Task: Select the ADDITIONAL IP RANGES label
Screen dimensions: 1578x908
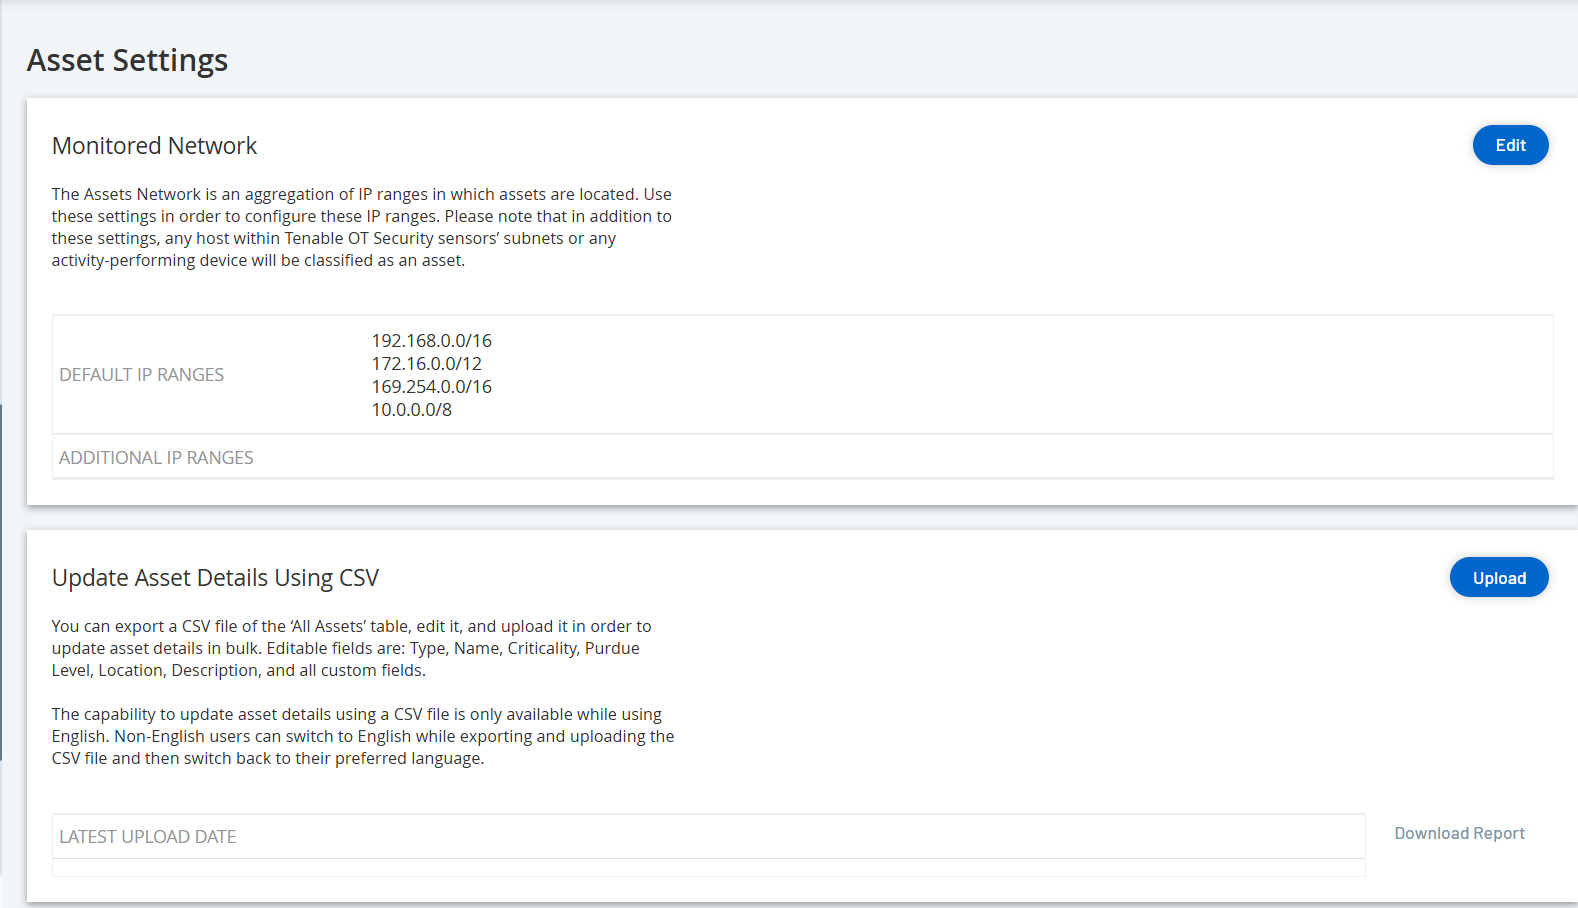Action: pyautogui.click(x=156, y=457)
